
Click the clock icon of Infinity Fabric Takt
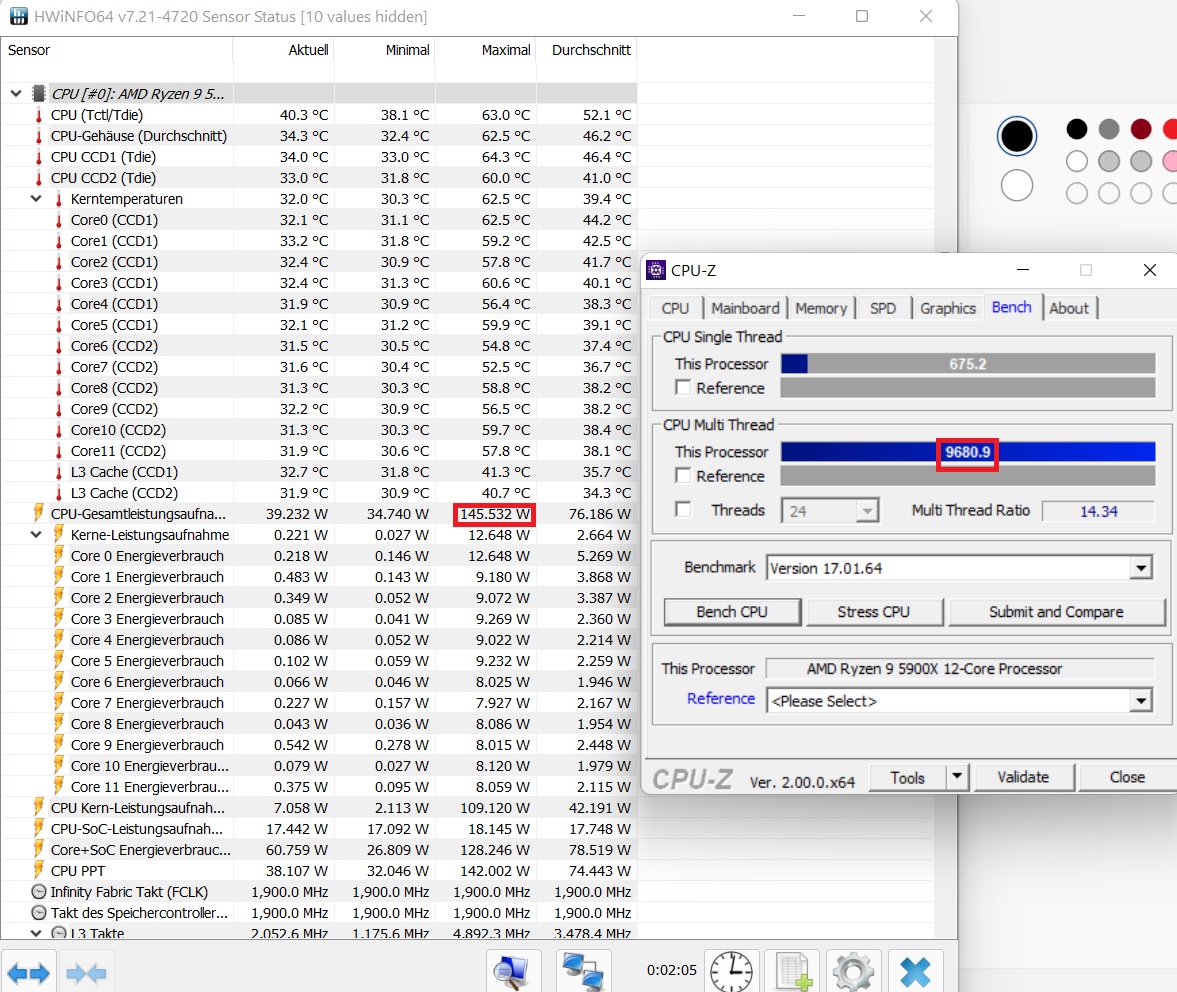pyautogui.click(x=39, y=892)
